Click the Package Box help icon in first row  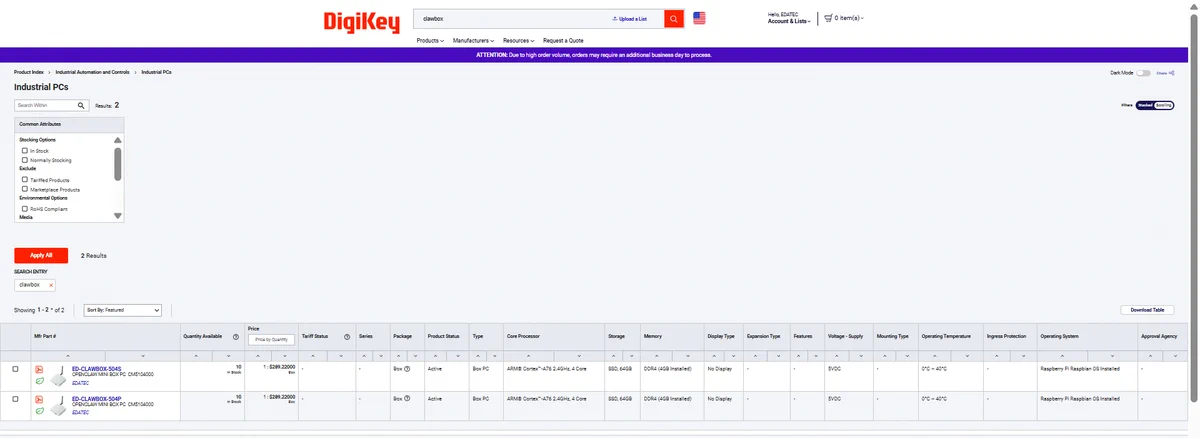408,369
